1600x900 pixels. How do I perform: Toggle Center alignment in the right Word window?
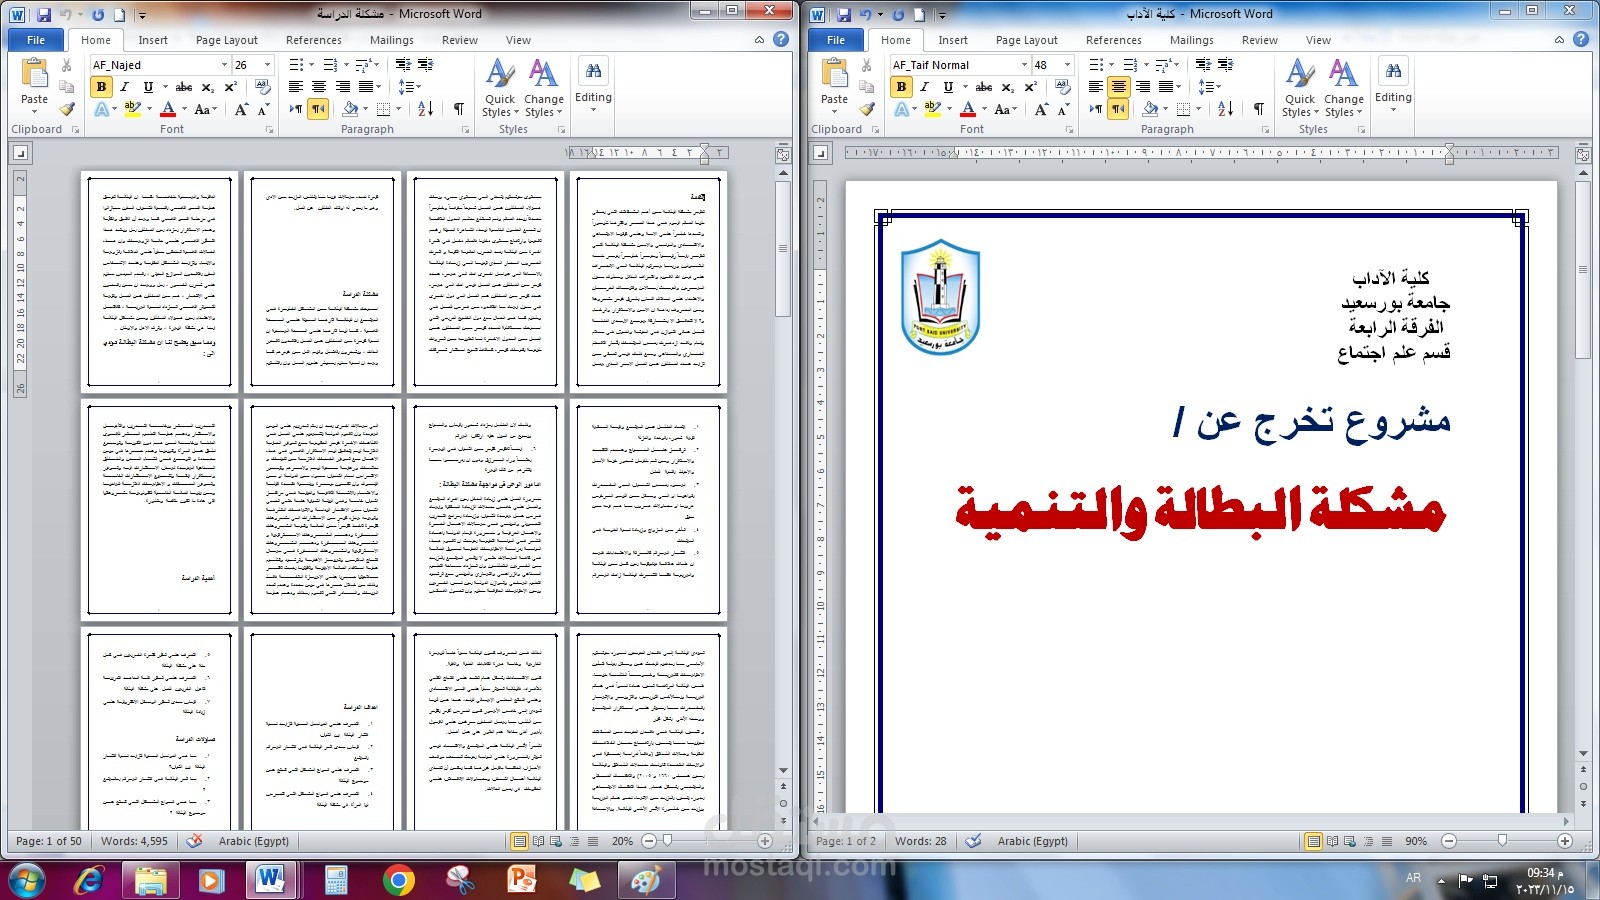pyautogui.click(x=1119, y=87)
